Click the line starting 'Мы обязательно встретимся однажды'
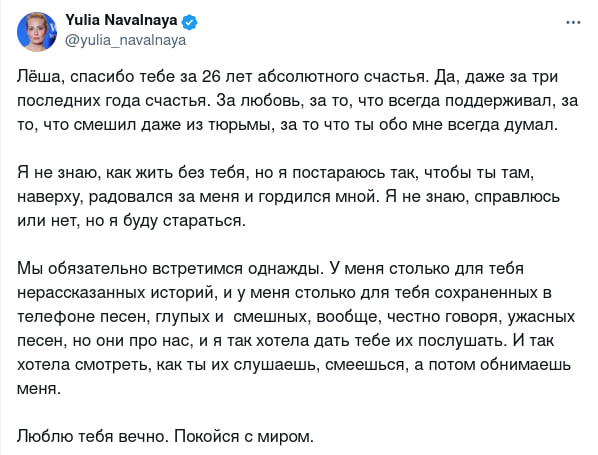598x455 pixels. point(270,269)
